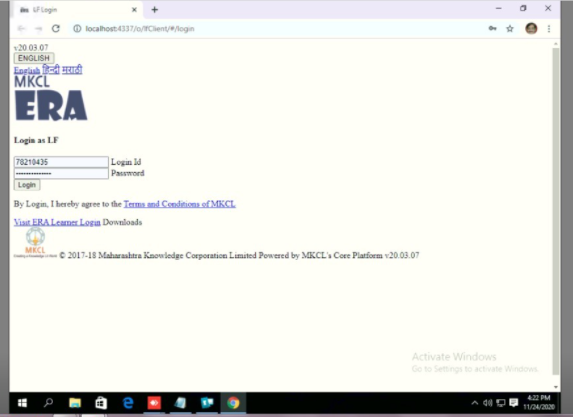
Task: Reload the page with the refresh icon
Action: (x=56, y=29)
